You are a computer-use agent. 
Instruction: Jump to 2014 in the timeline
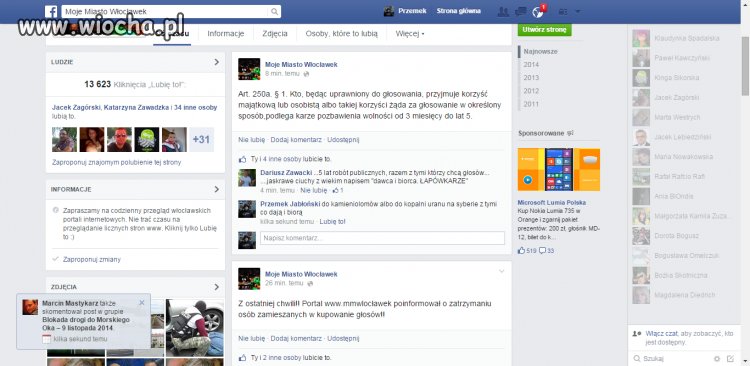[531, 64]
